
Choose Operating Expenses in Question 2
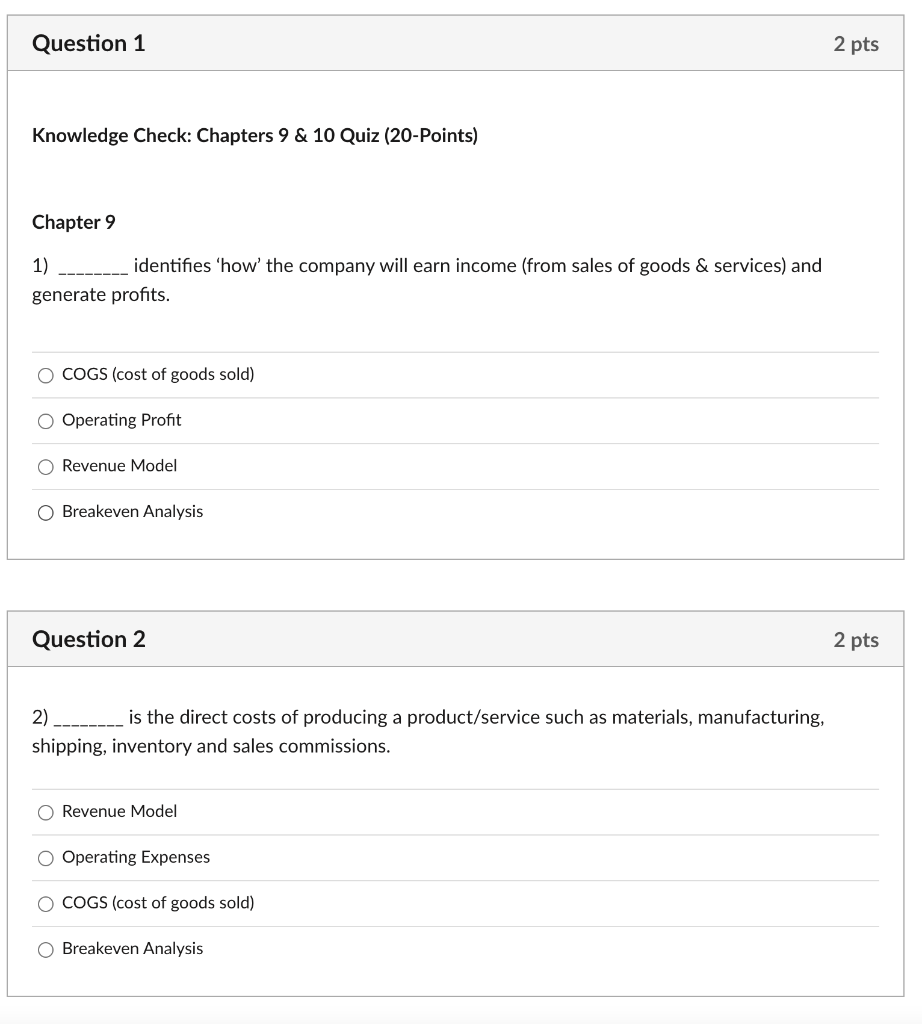[45, 857]
